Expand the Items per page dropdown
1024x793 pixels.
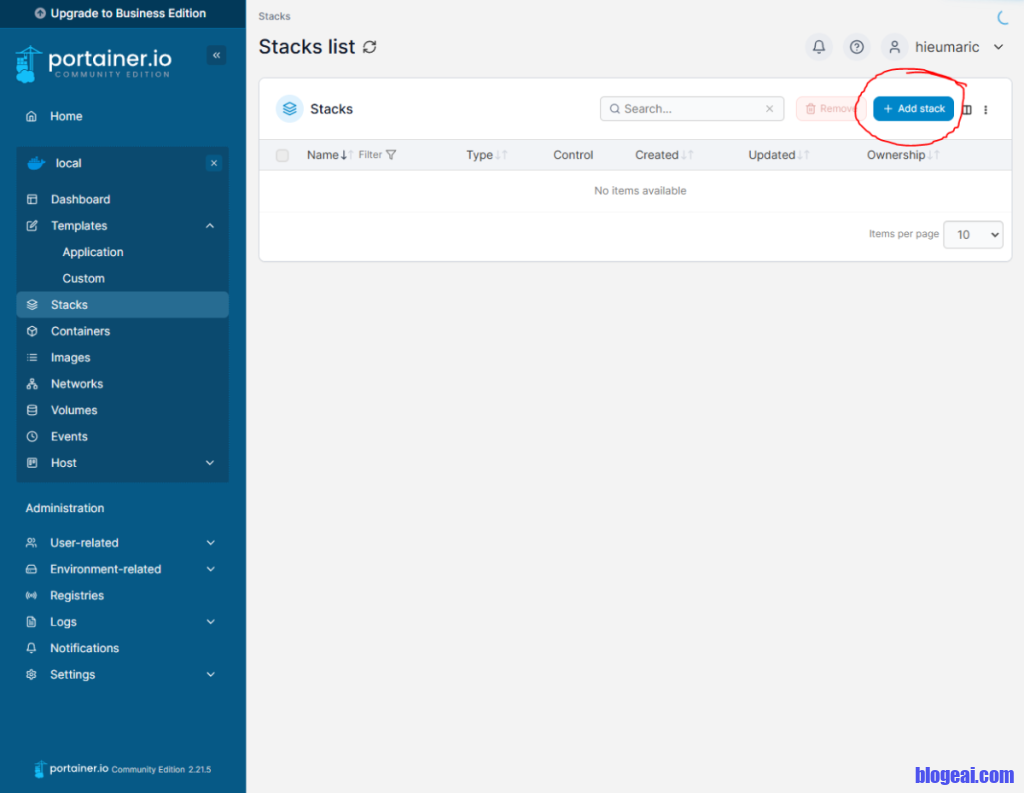973,235
